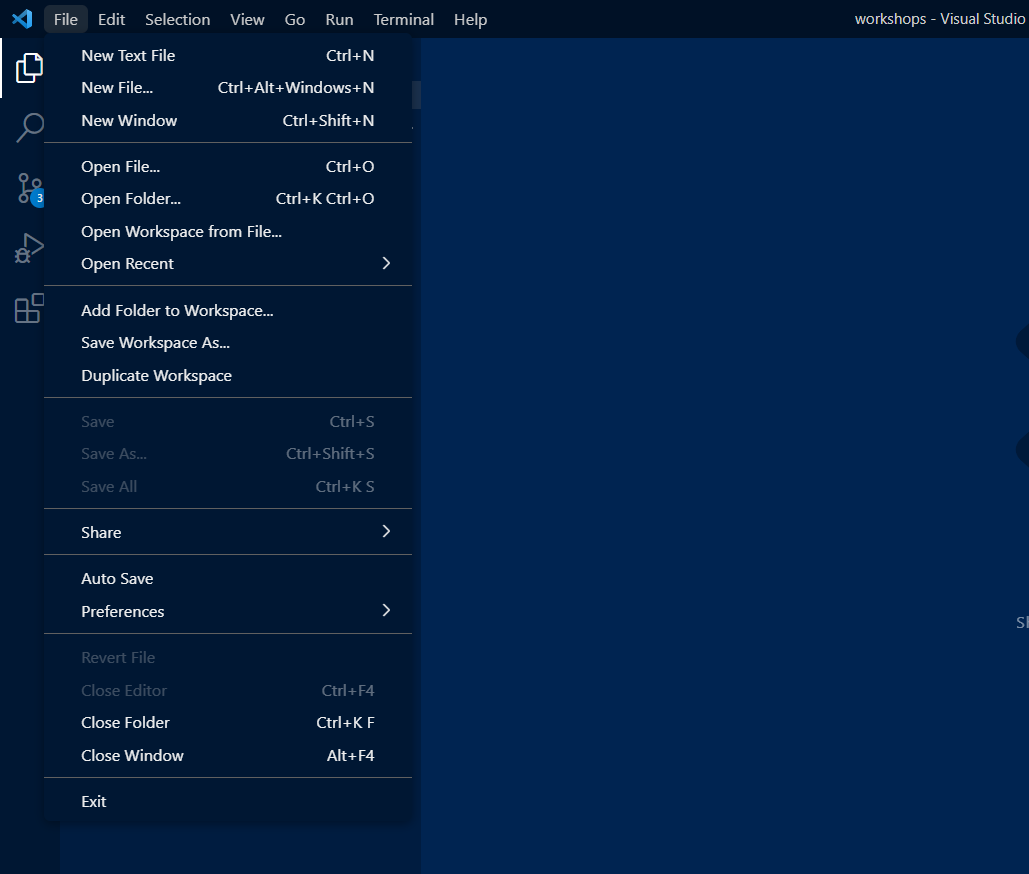Open the Search view icon
The height and width of the screenshot is (874, 1029).
tap(29, 128)
